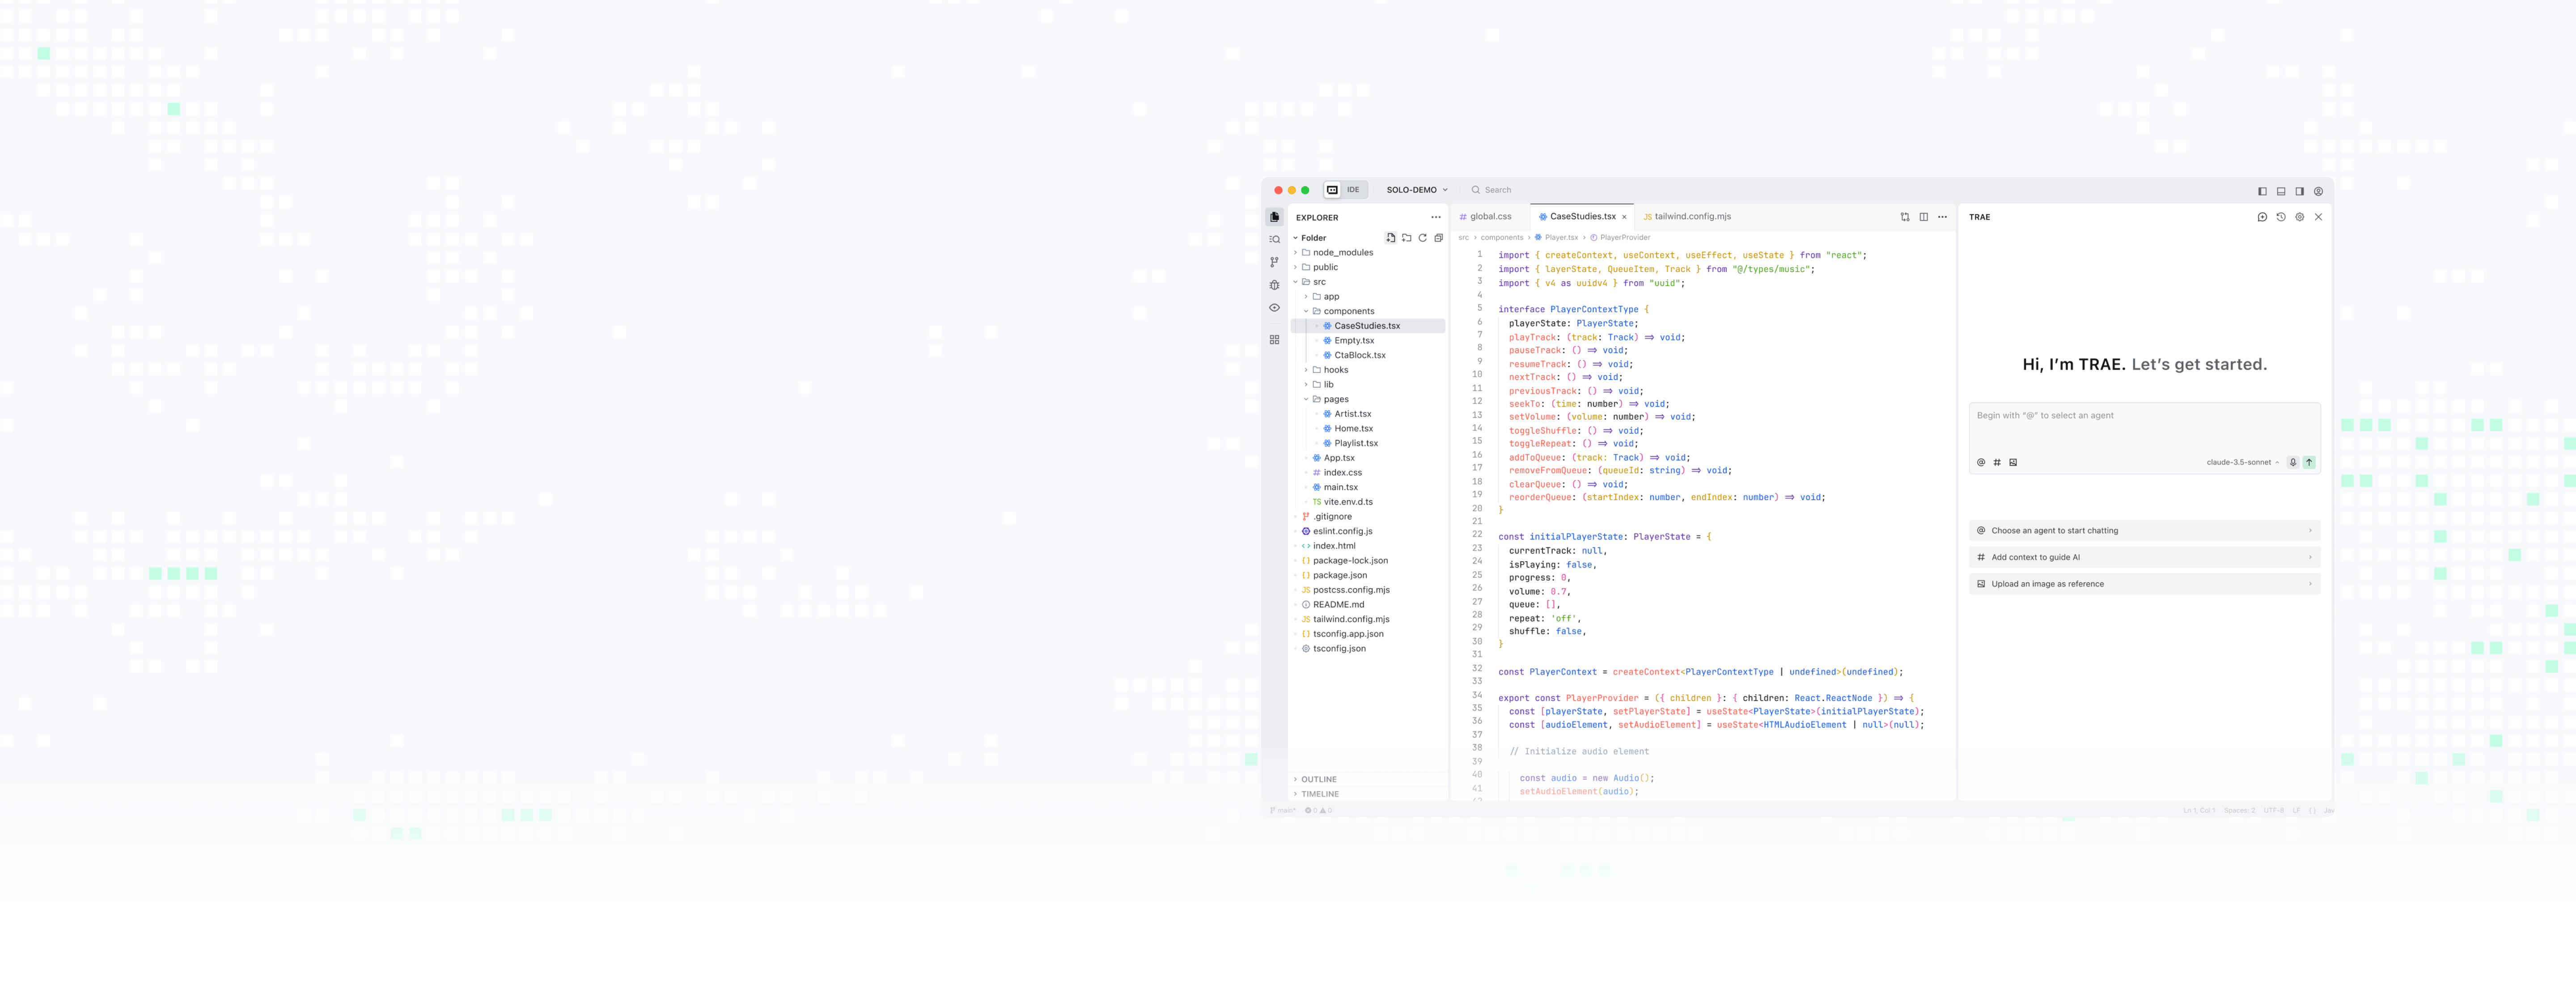Click the New File icon in Explorer
Image resolution: width=2576 pixels, height=993 pixels.
click(x=1390, y=238)
